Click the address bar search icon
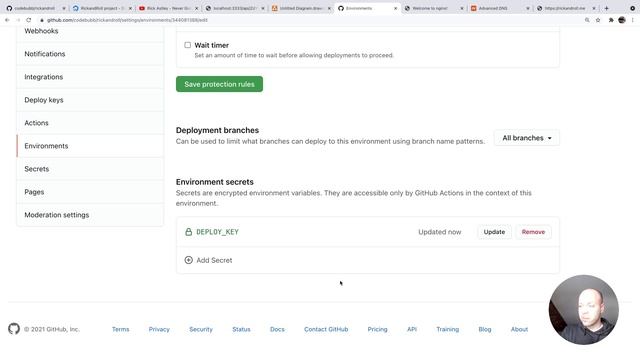Image resolution: width=640 pixels, height=360 pixels. (587, 20)
